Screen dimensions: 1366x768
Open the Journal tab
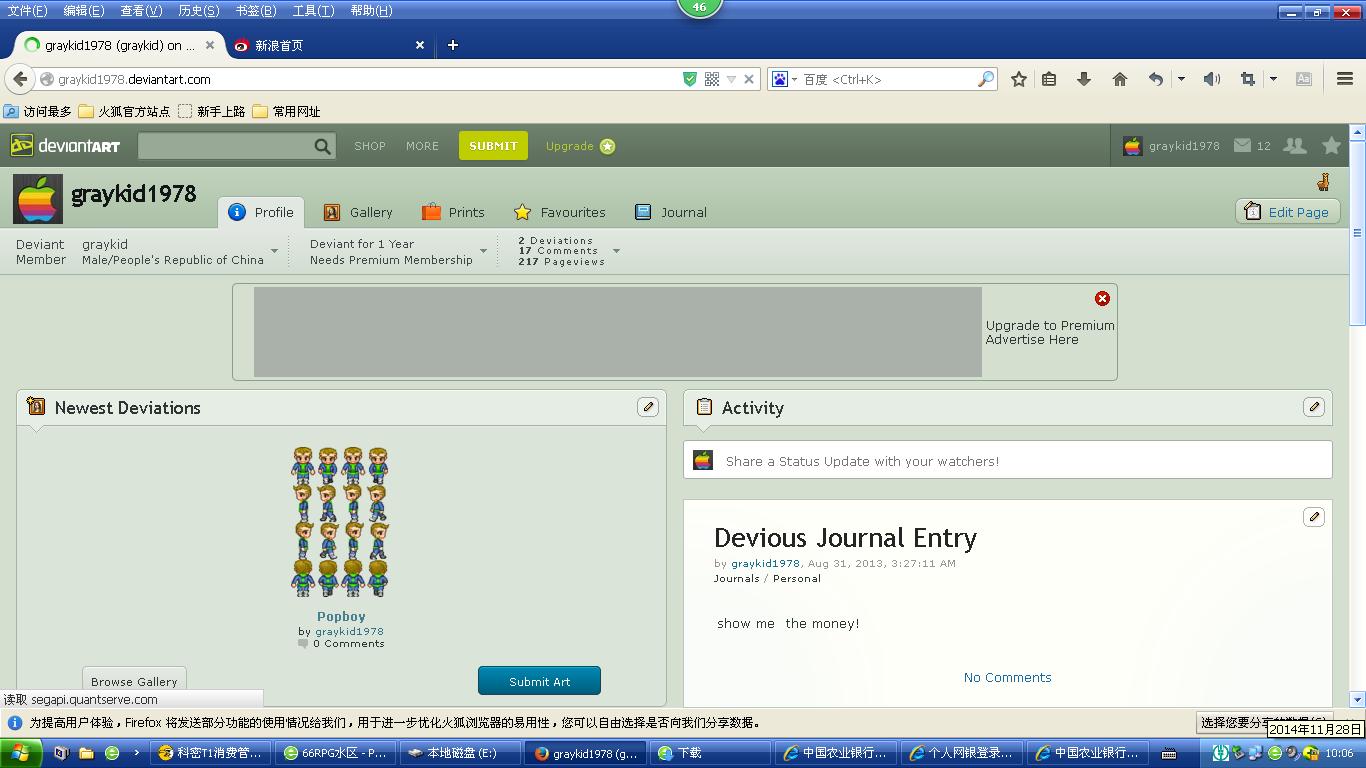[x=670, y=212]
